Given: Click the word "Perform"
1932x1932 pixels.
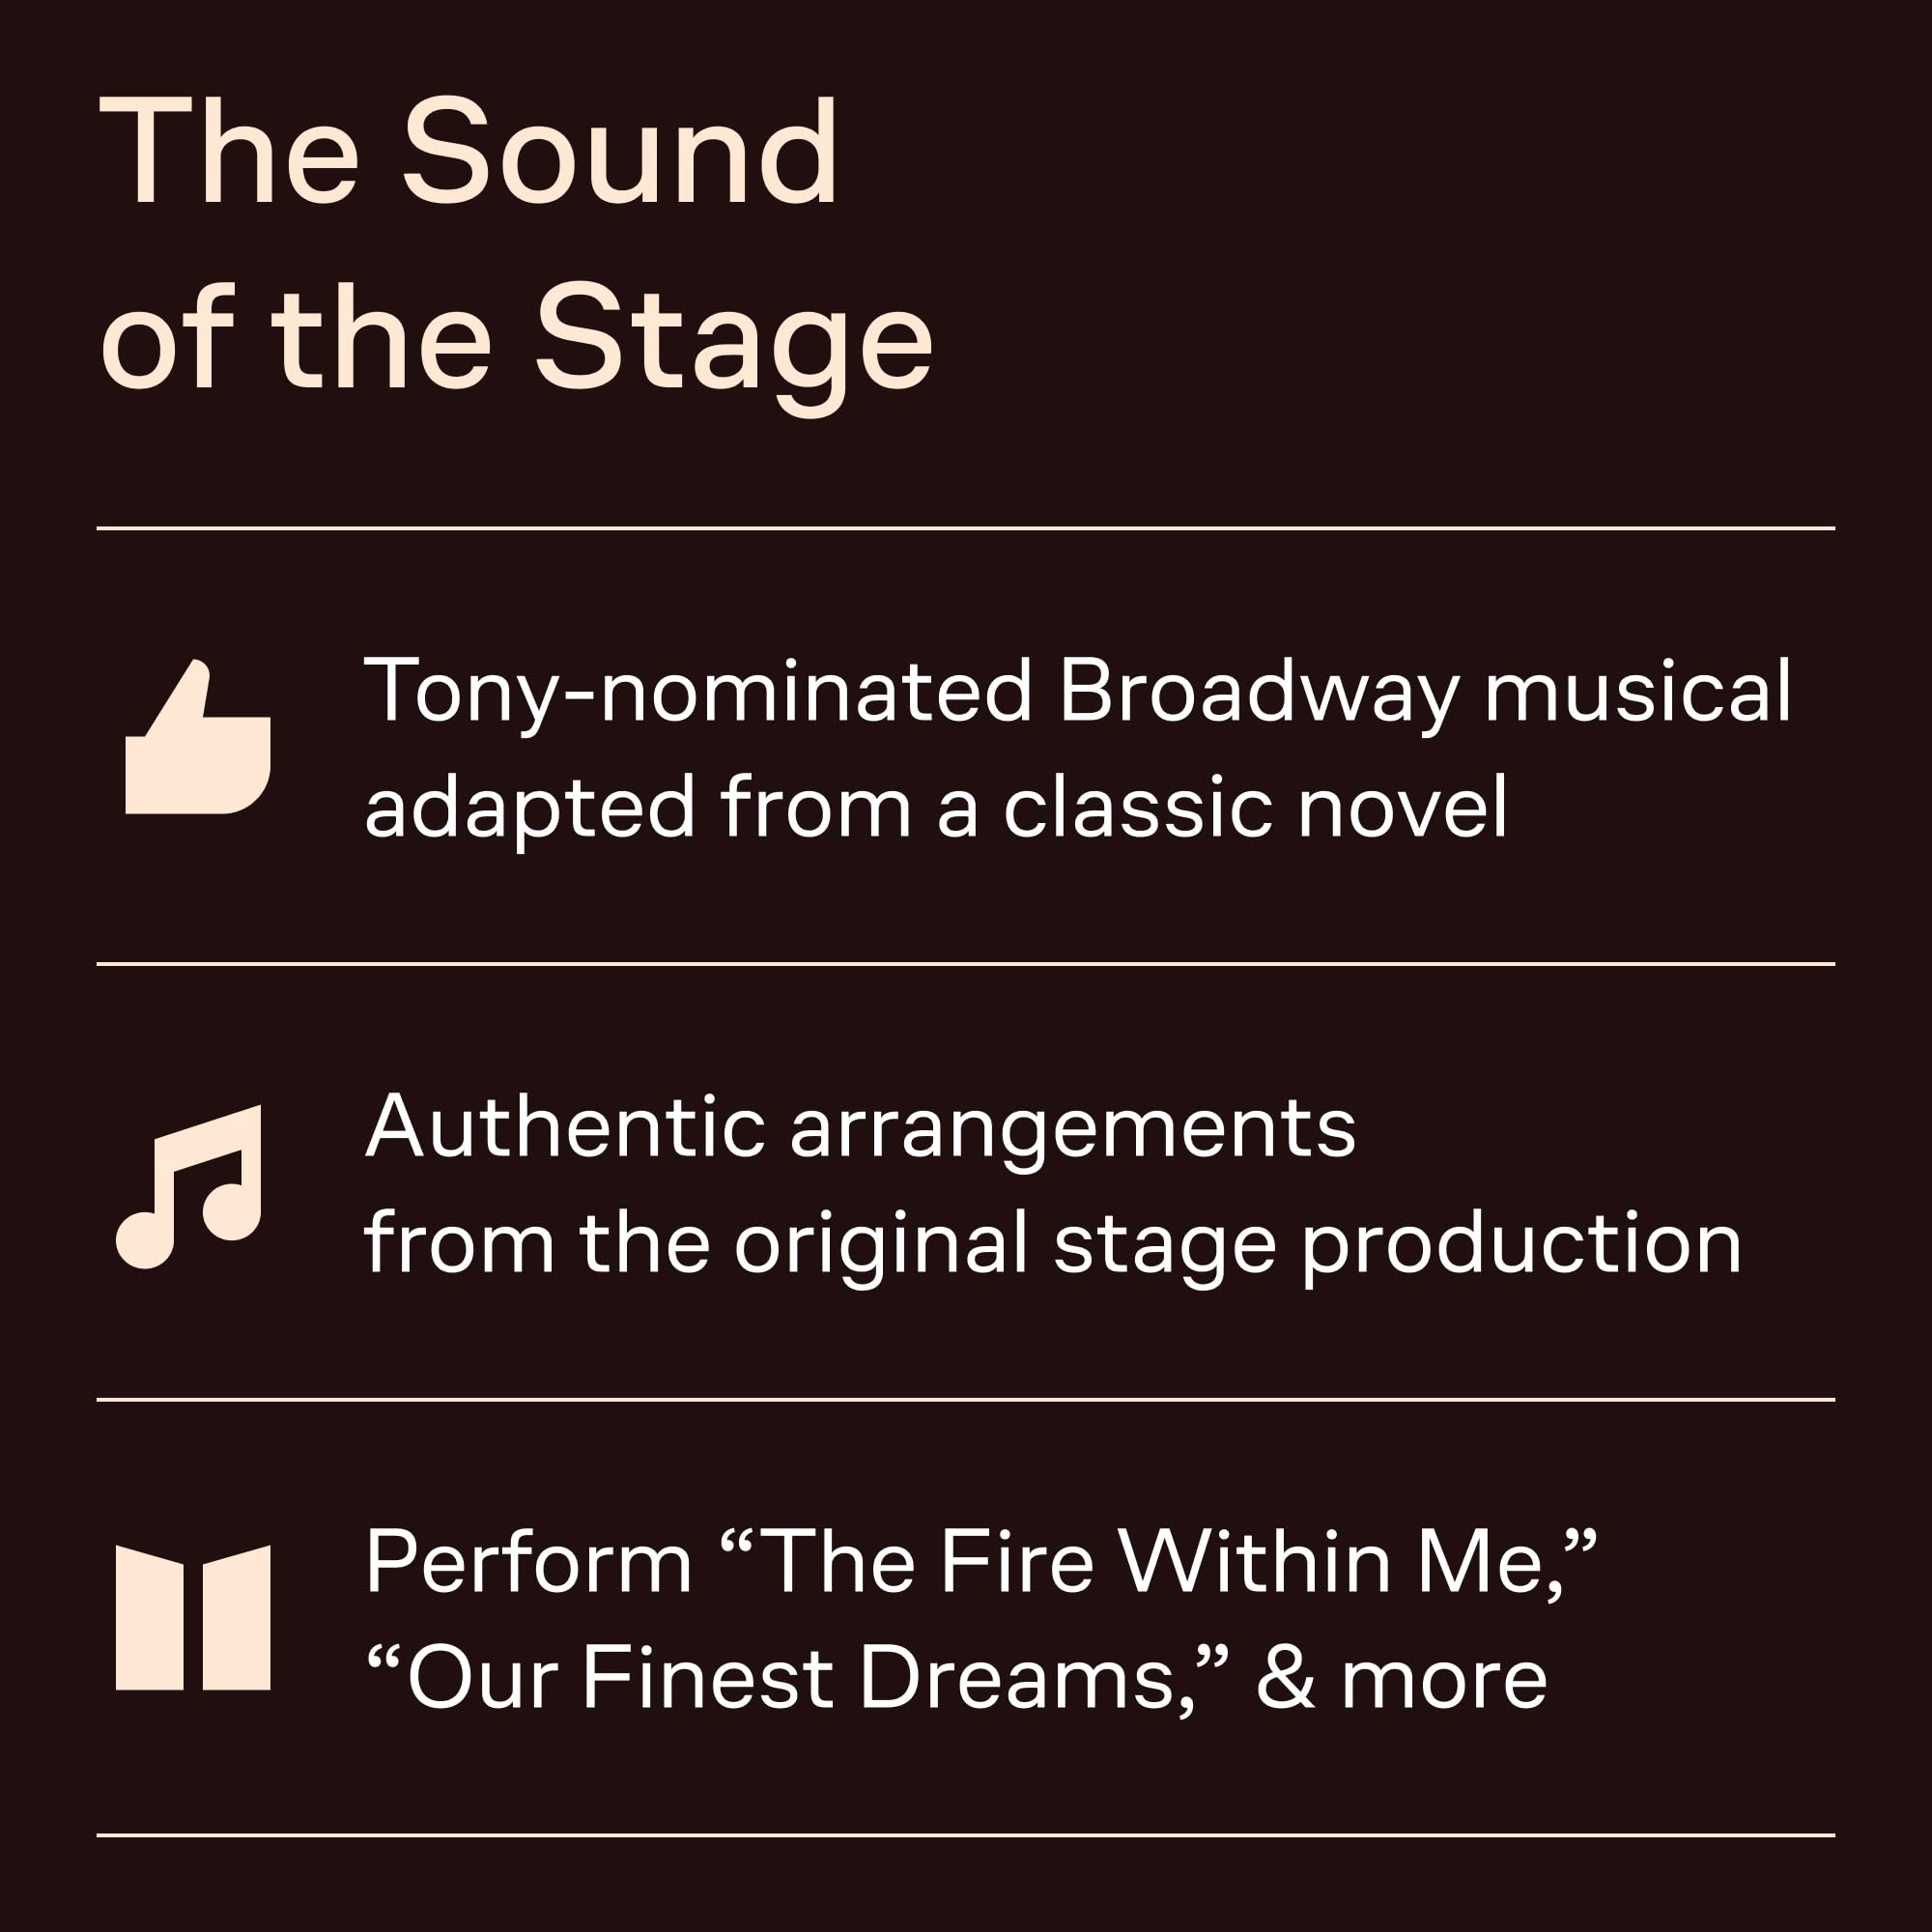Looking at the screenshot, I should [x=528, y=1562].
